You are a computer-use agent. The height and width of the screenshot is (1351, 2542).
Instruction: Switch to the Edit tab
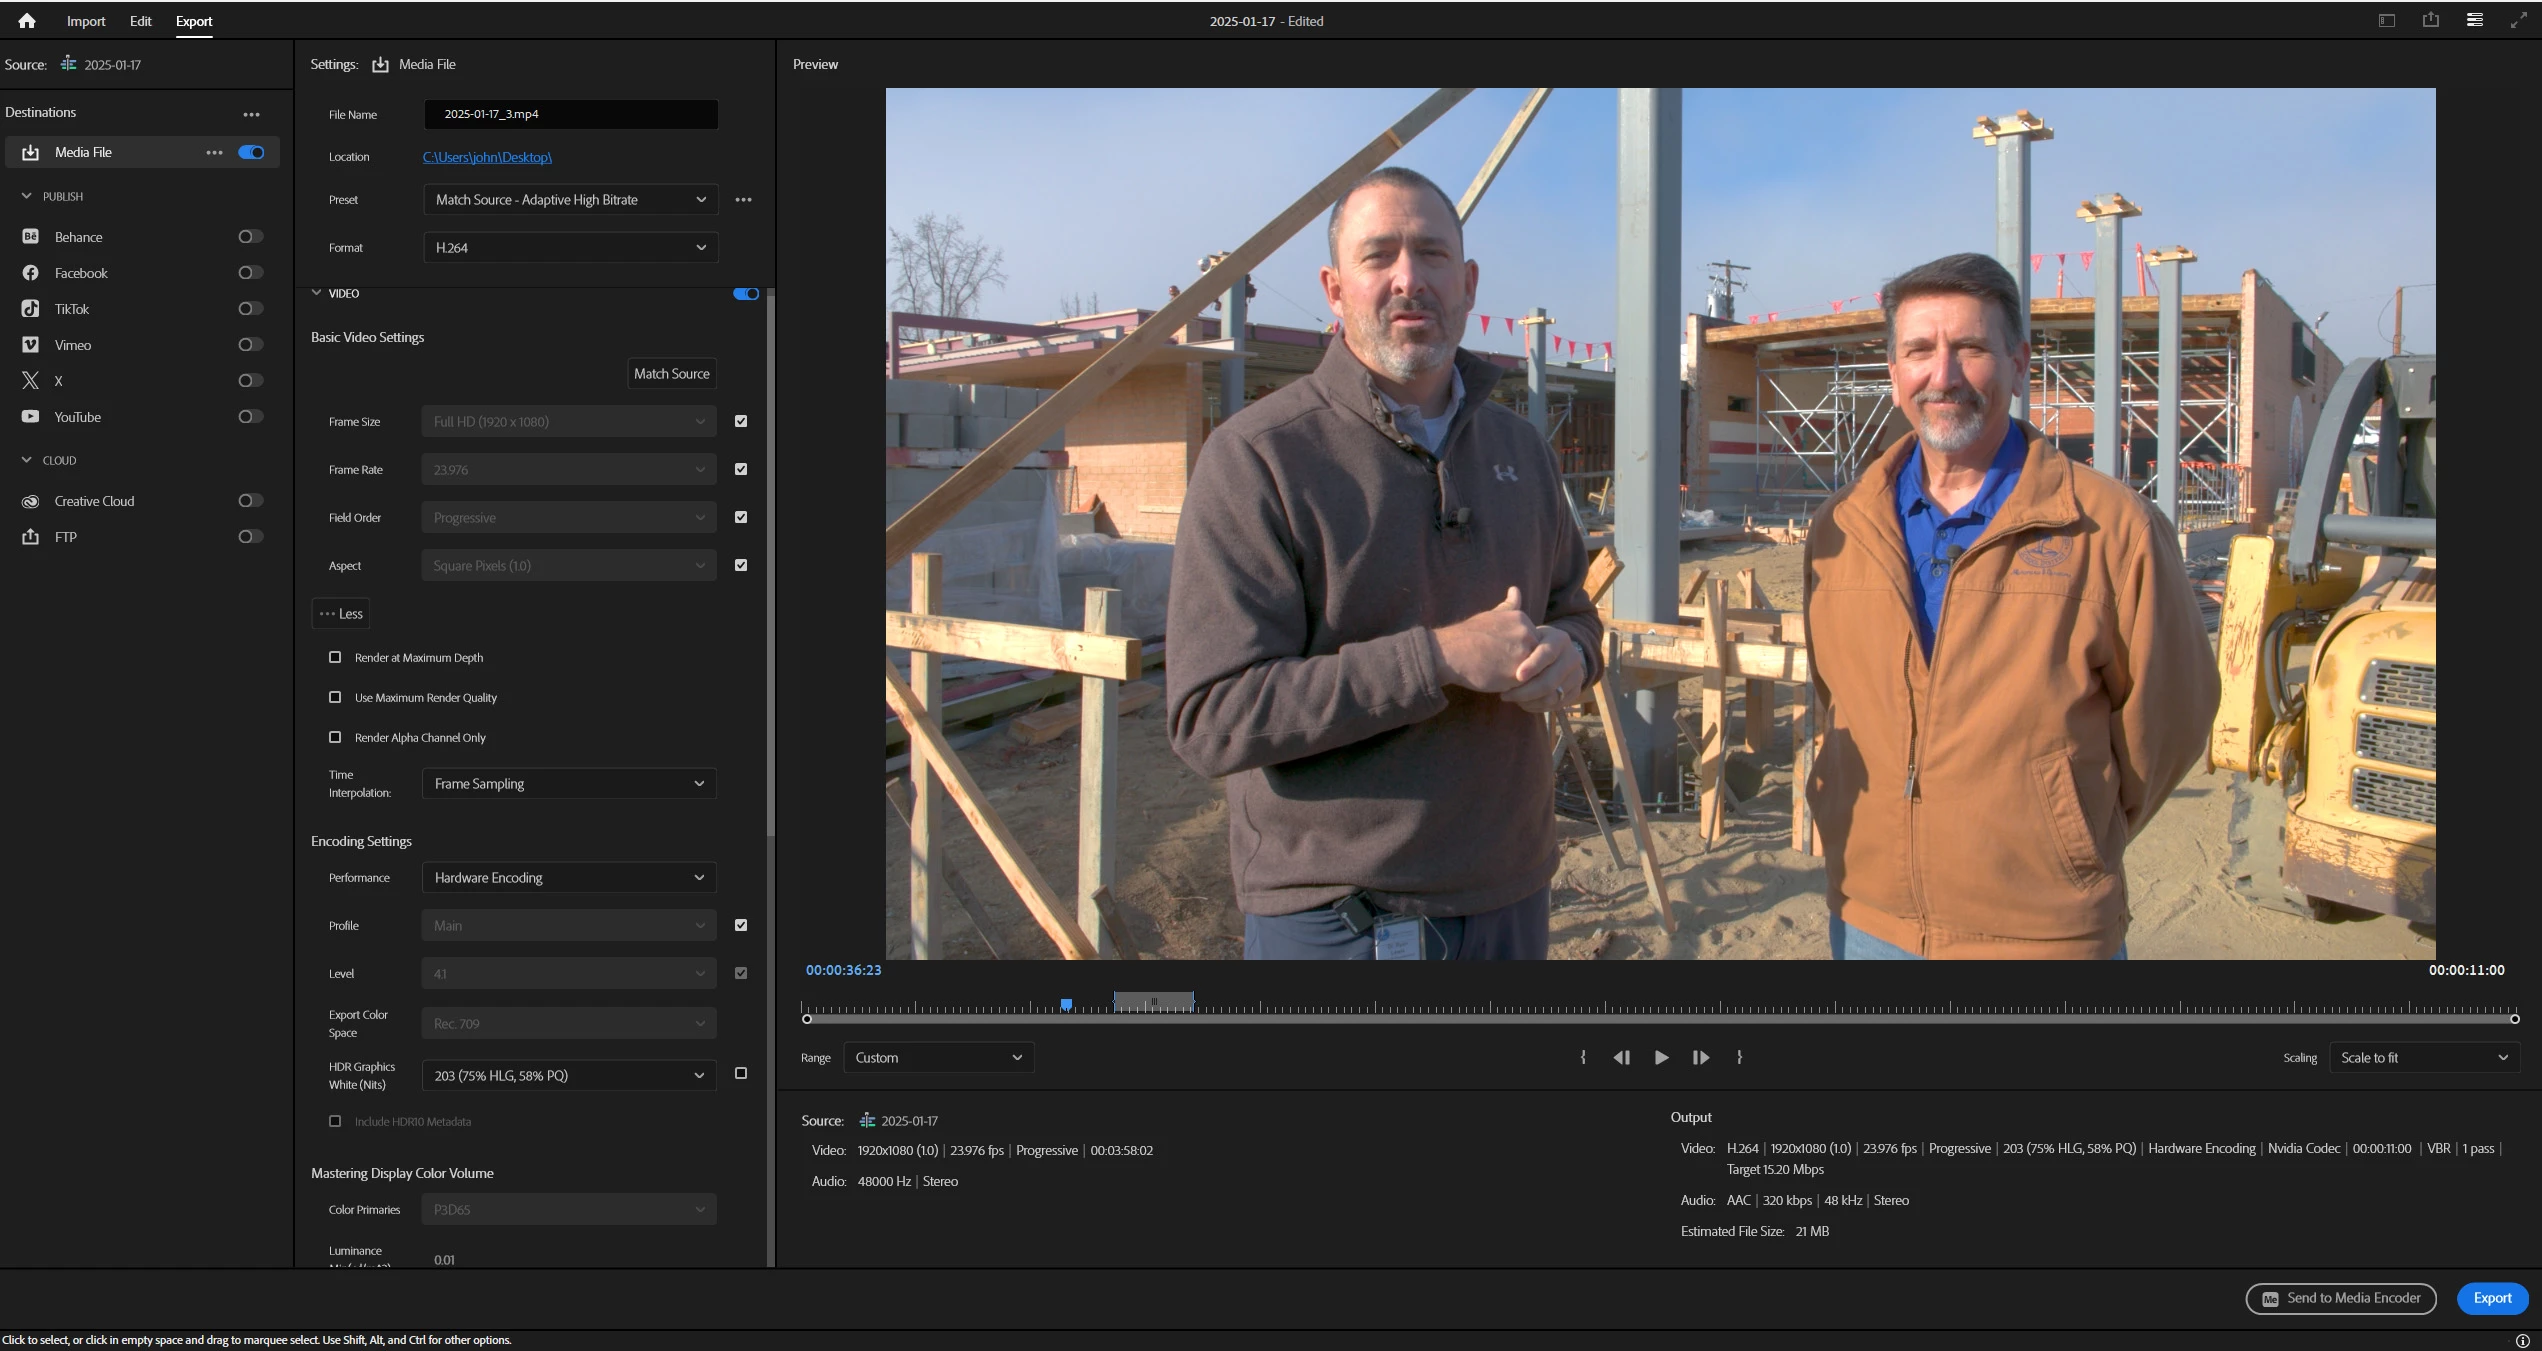click(x=140, y=21)
